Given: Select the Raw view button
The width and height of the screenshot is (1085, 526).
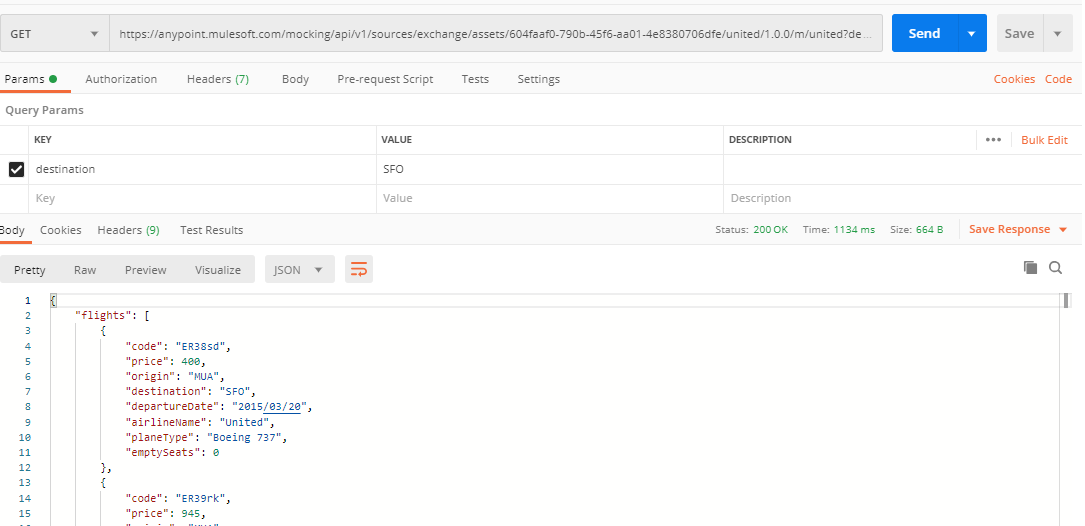Looking at the screenshot, I should [85, 270].
